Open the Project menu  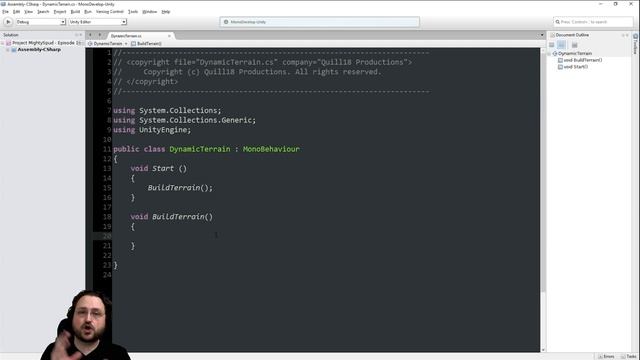60,12
